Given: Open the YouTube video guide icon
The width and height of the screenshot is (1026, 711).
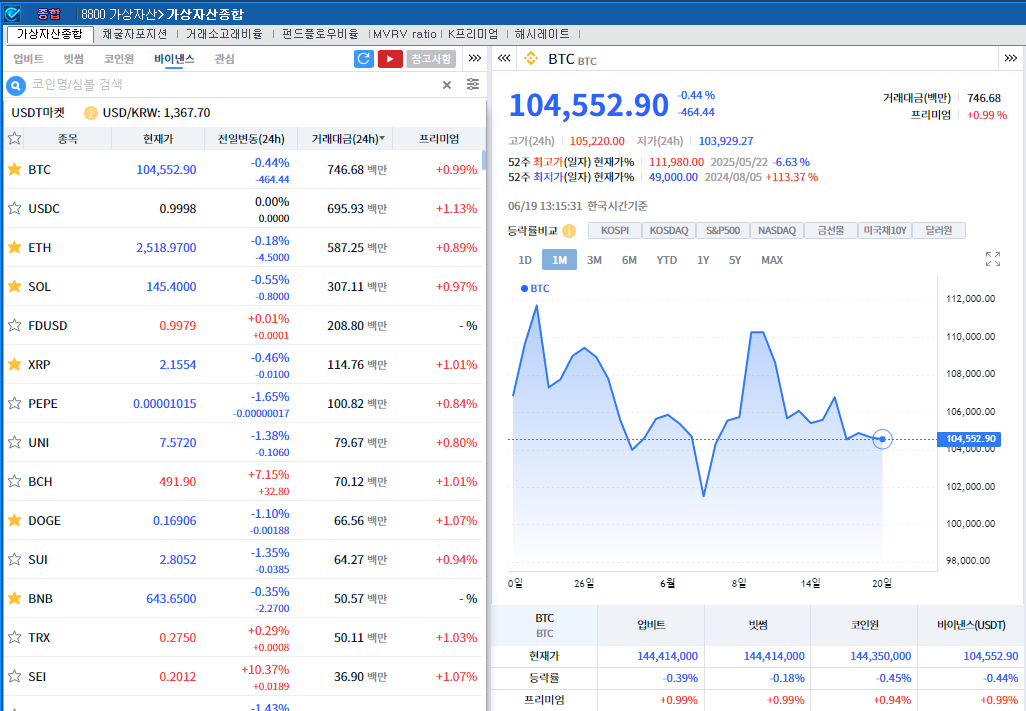Looking at the screenshot, I should [390, 59].
